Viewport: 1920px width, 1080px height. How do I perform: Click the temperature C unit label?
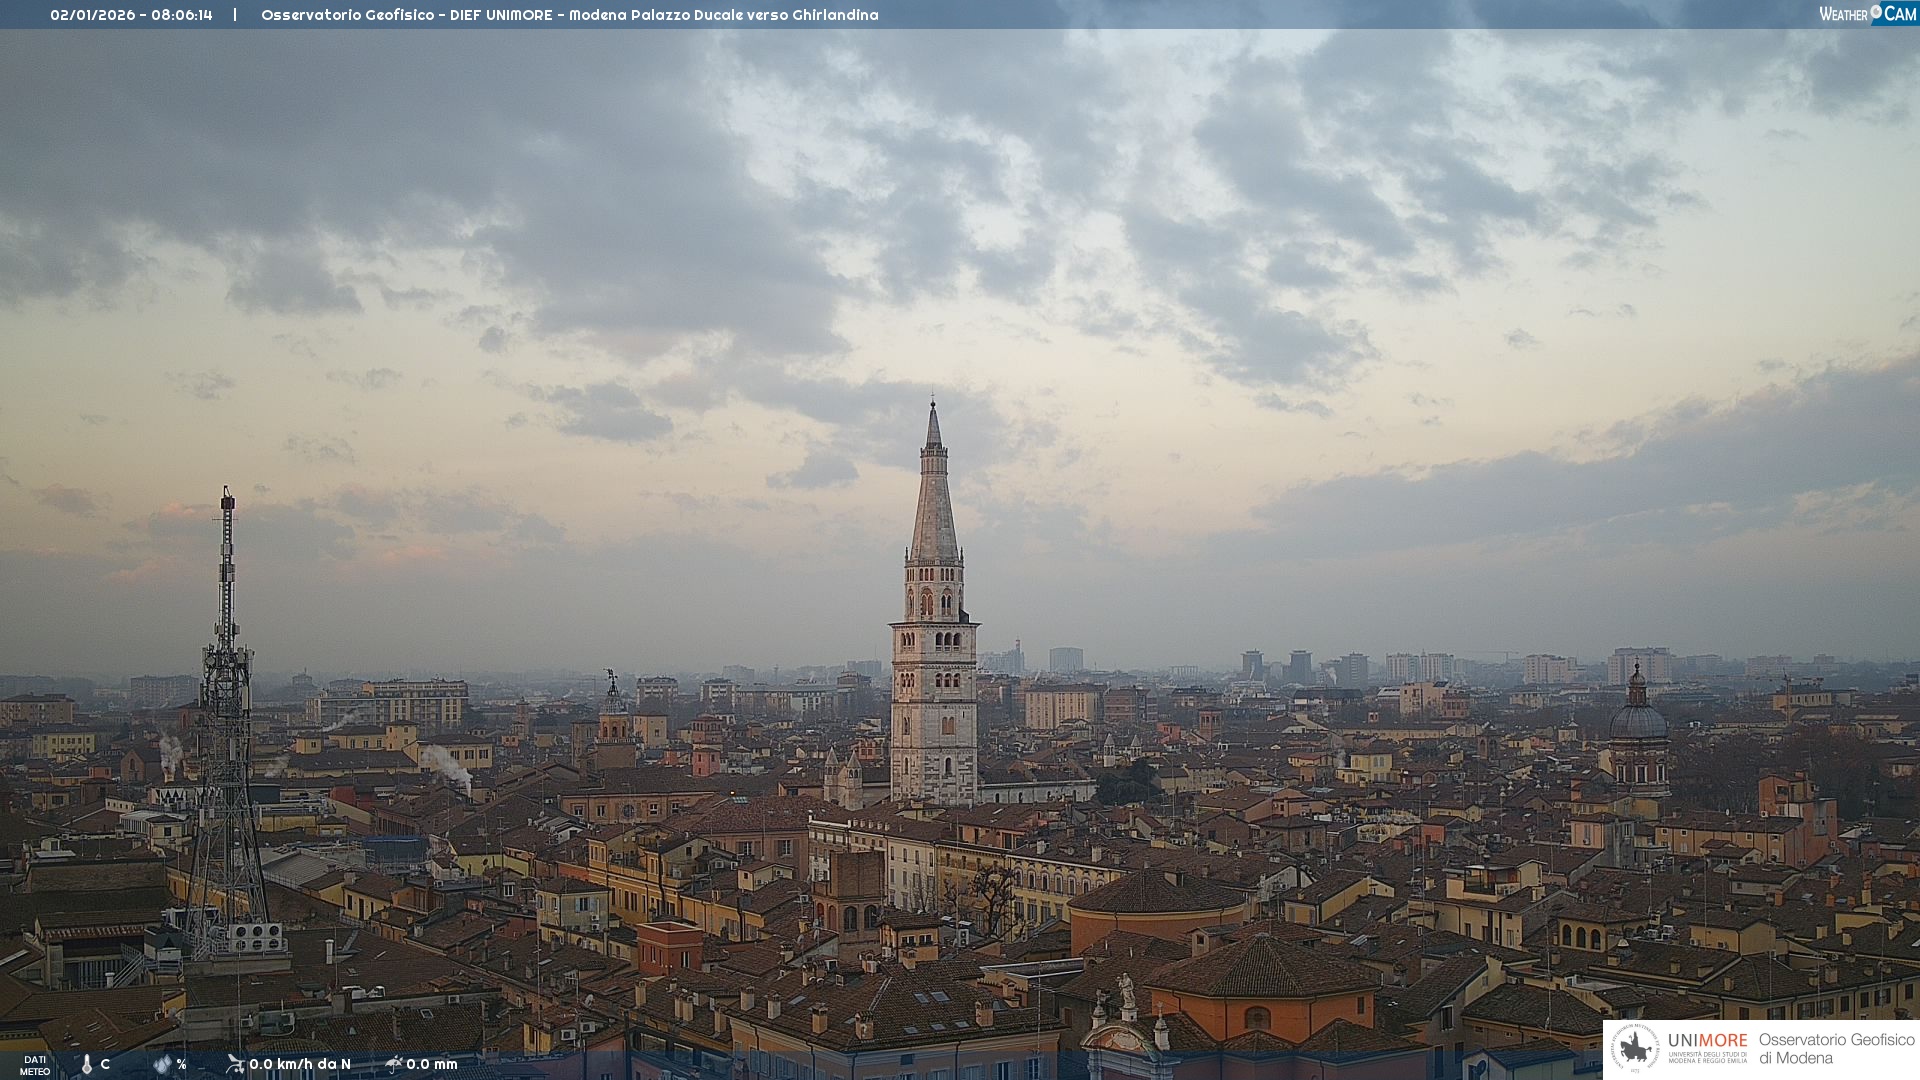point(105,1064)
